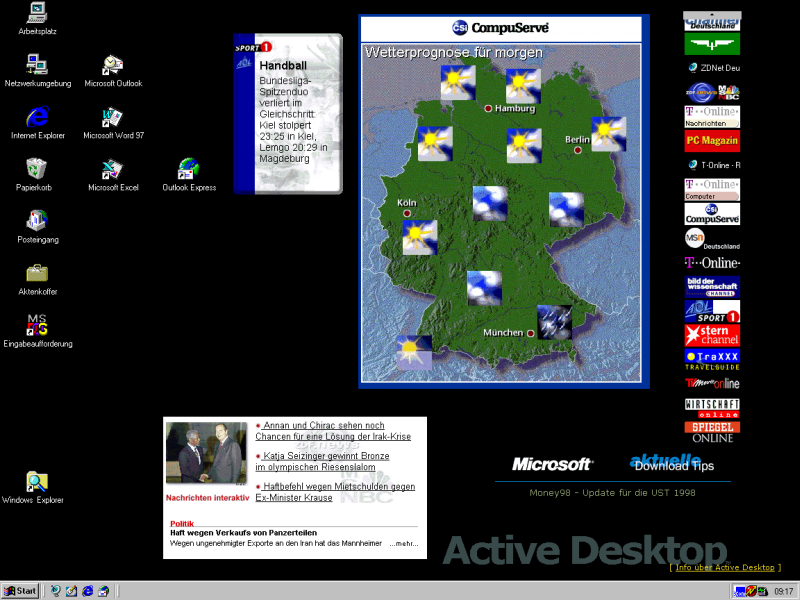Click Nachrichten interaktiv label
The height and width of the screenshot is (600, 800).
(x=207, y=498)
